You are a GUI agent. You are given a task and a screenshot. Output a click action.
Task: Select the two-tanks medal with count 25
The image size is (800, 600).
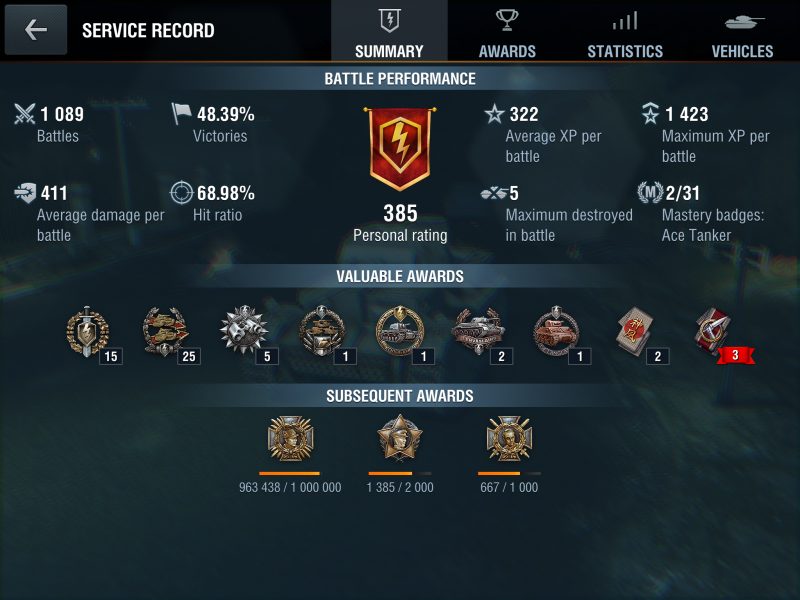coord(165,331)
